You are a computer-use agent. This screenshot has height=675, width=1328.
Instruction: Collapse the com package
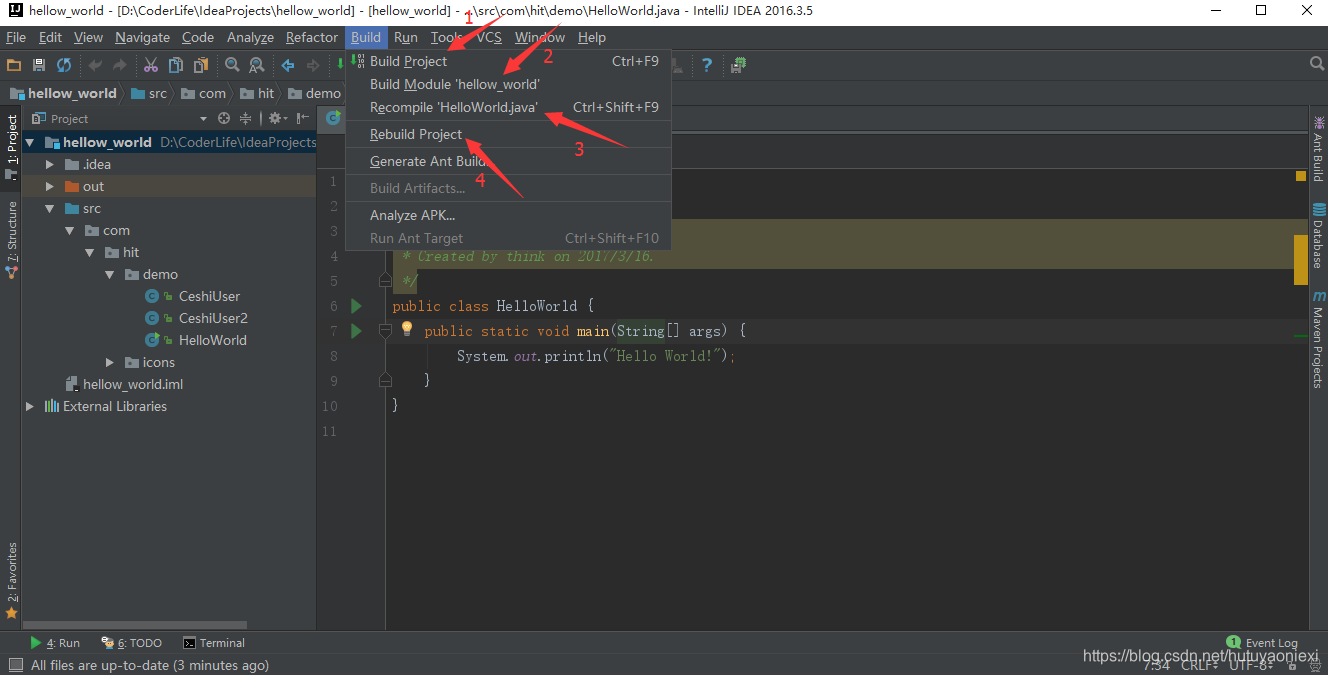(70, 230)
